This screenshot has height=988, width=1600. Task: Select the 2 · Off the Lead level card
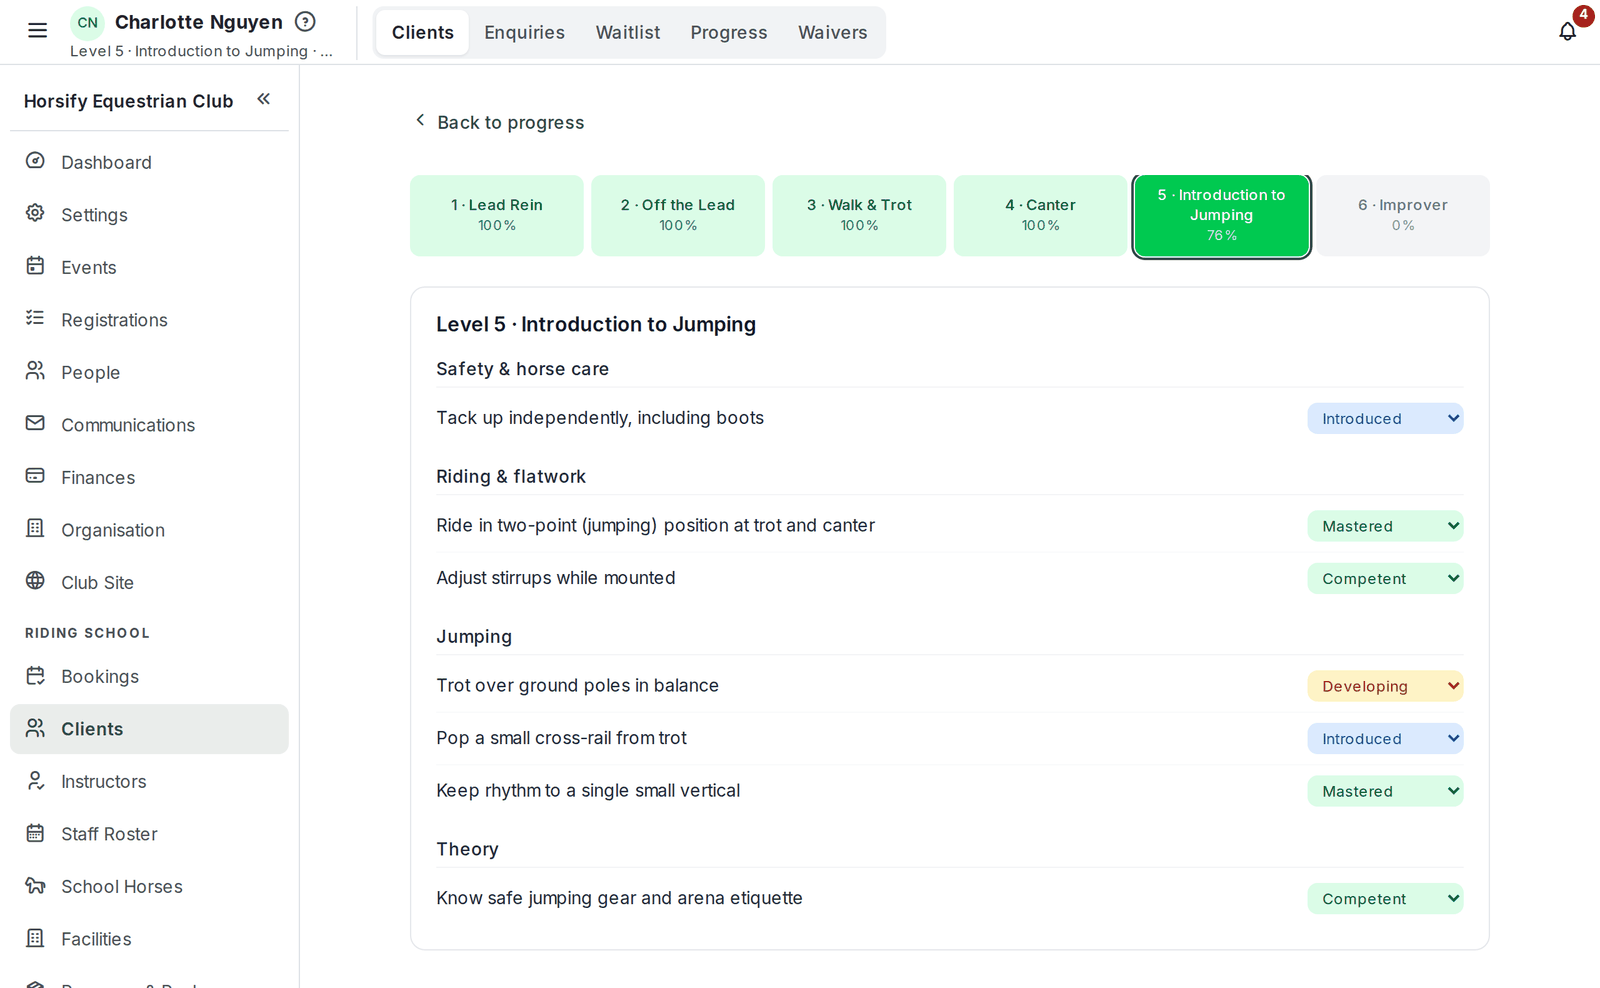point(678,215)
